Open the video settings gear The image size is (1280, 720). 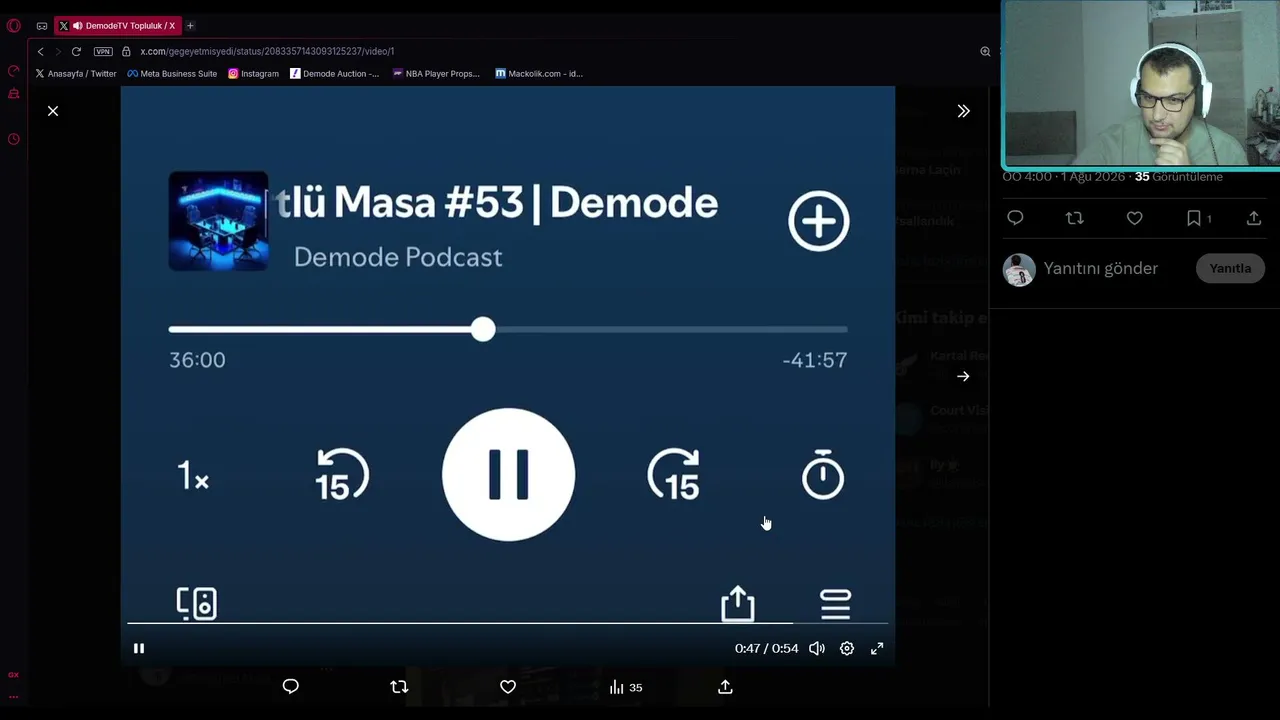tap(847, 648)
